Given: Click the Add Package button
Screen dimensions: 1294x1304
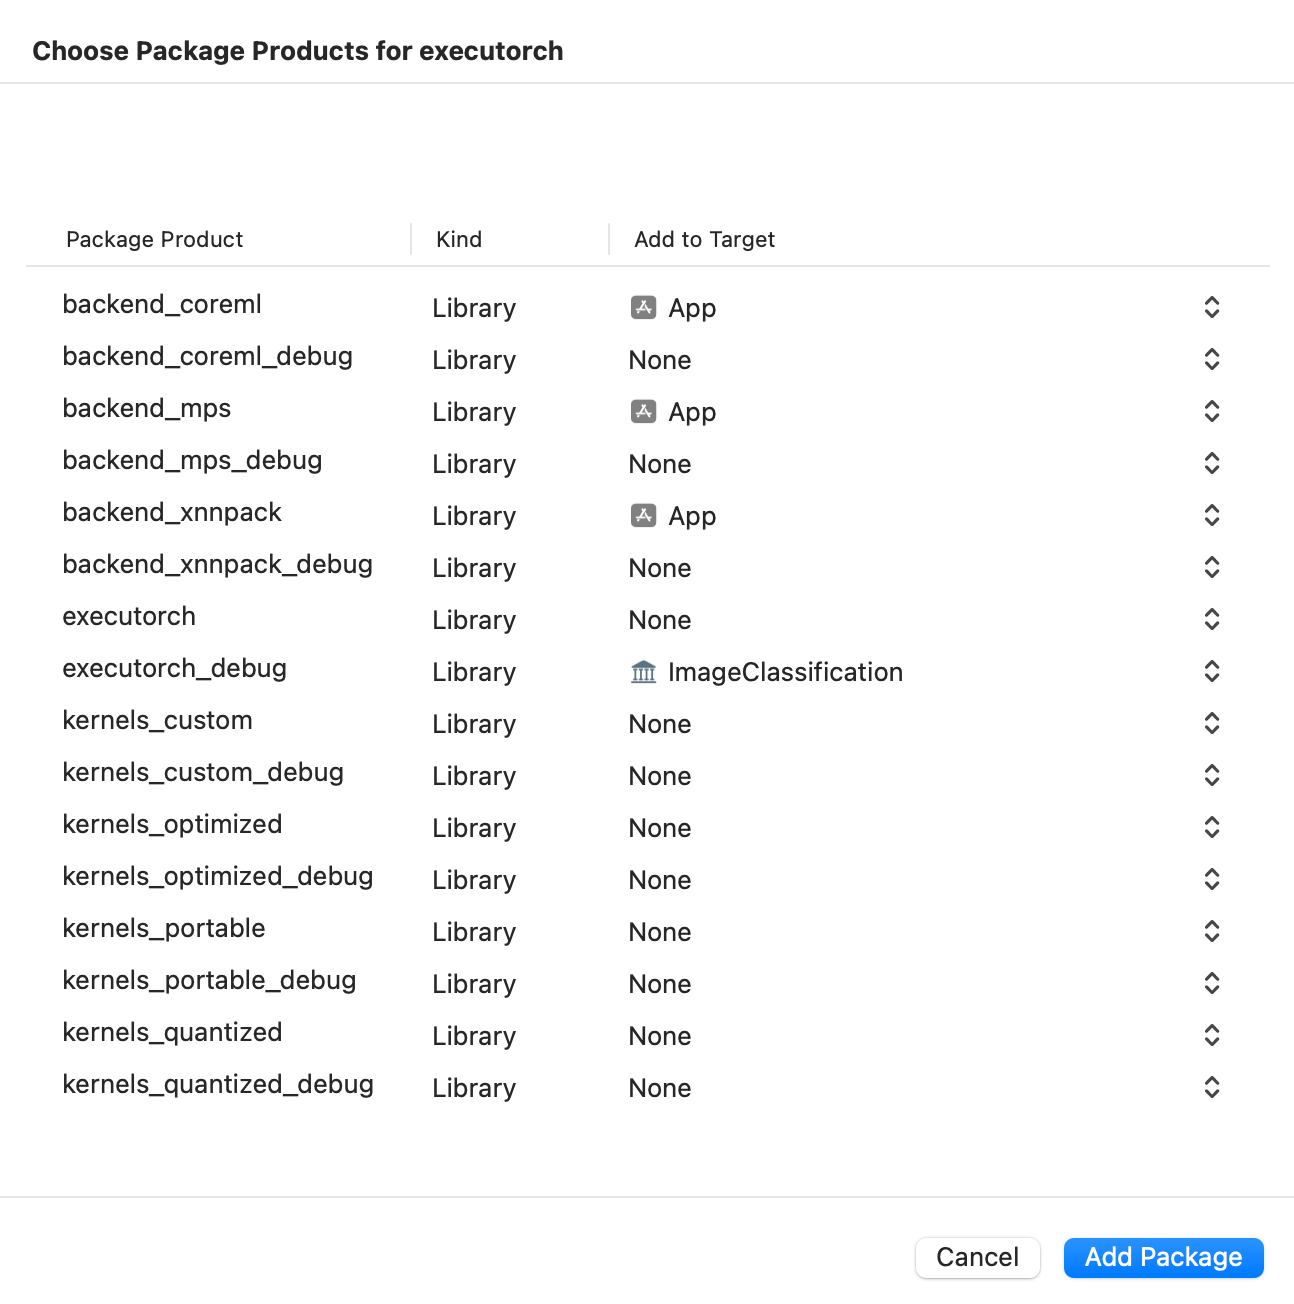Looking at the screenshot, I should click(1163, 1257).
